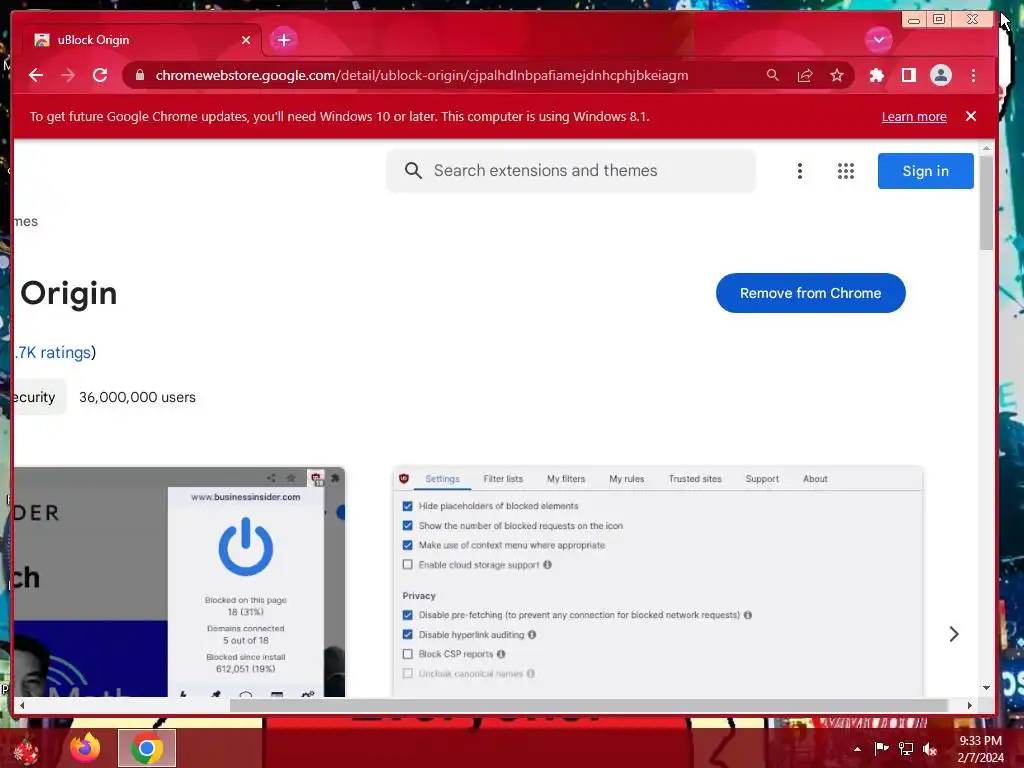Click the Sign in button
The width and height of the screenshot is (1024, 768).
(x=925, y=170)
